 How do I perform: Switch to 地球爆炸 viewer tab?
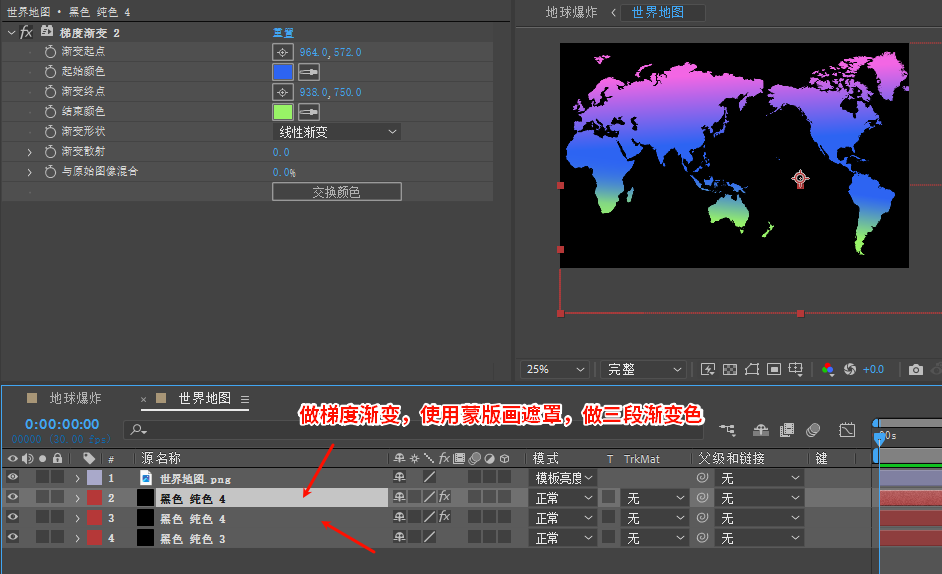click(x=571, y=12)
